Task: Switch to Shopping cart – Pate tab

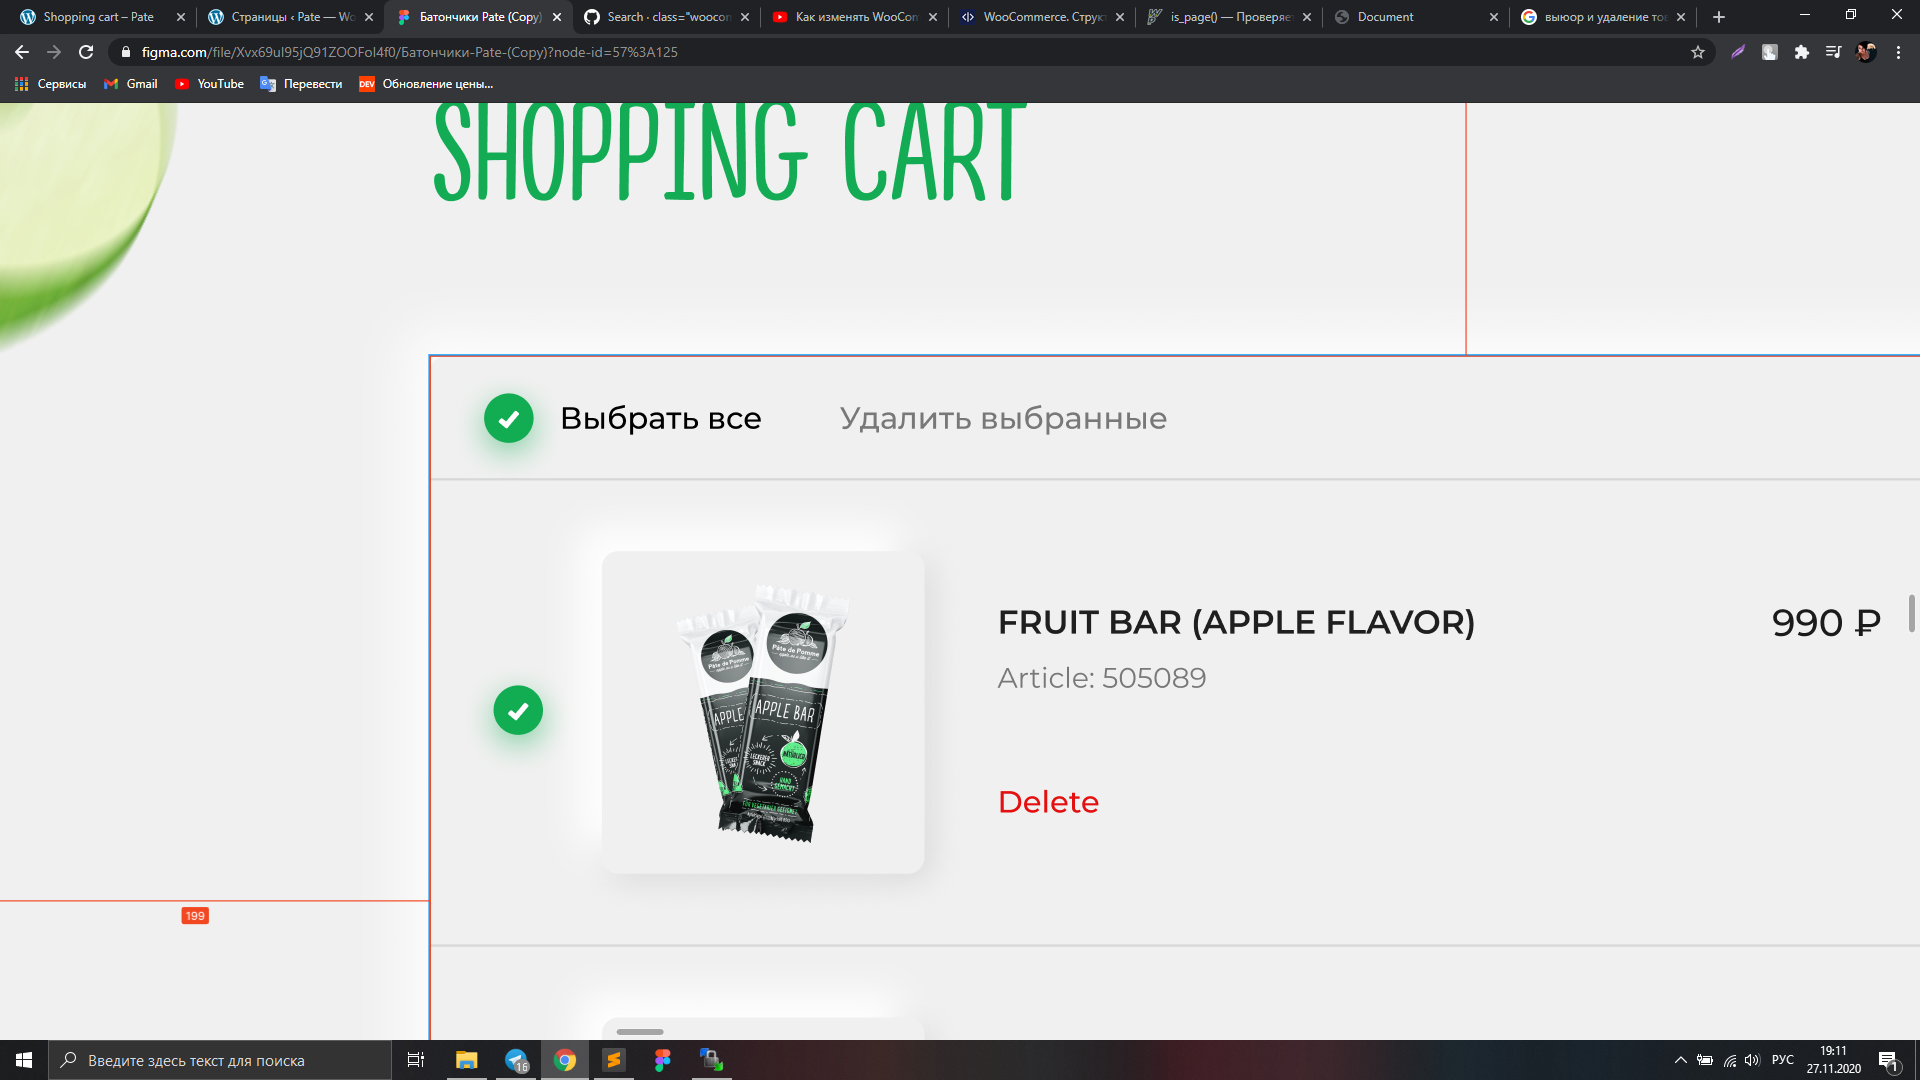Action: pos(100,17)
